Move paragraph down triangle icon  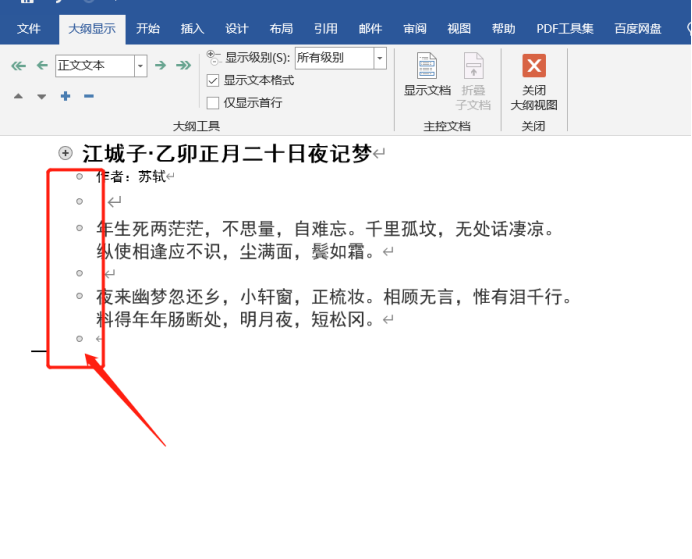41,97
